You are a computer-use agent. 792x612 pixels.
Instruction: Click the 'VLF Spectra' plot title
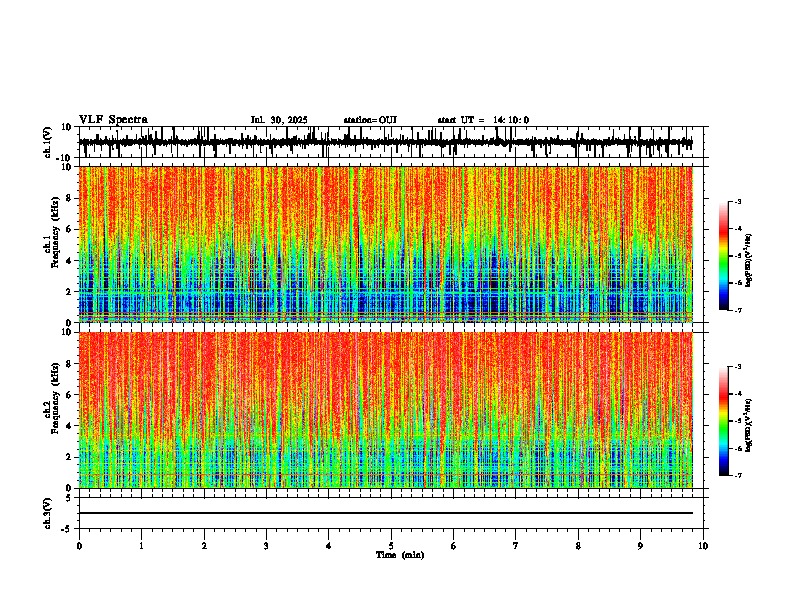[x=113, y=119]
